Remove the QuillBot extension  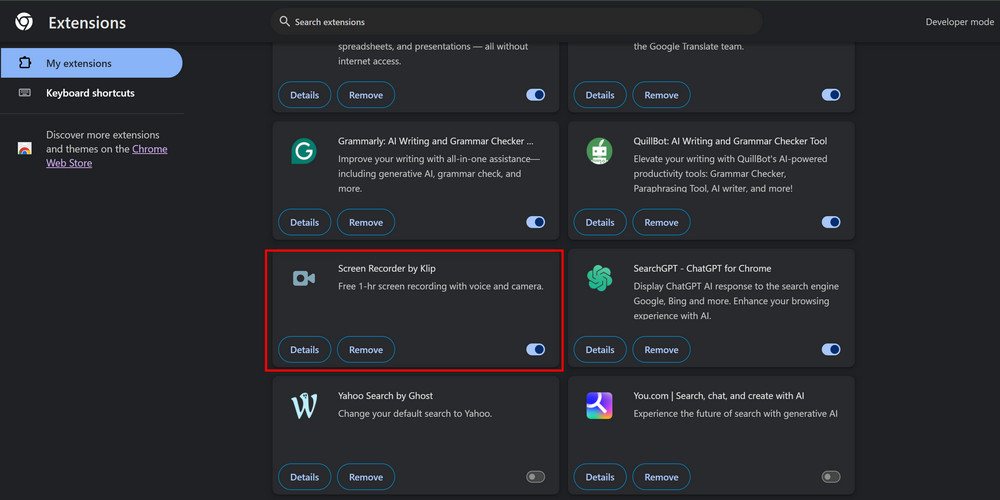(661, 222)
